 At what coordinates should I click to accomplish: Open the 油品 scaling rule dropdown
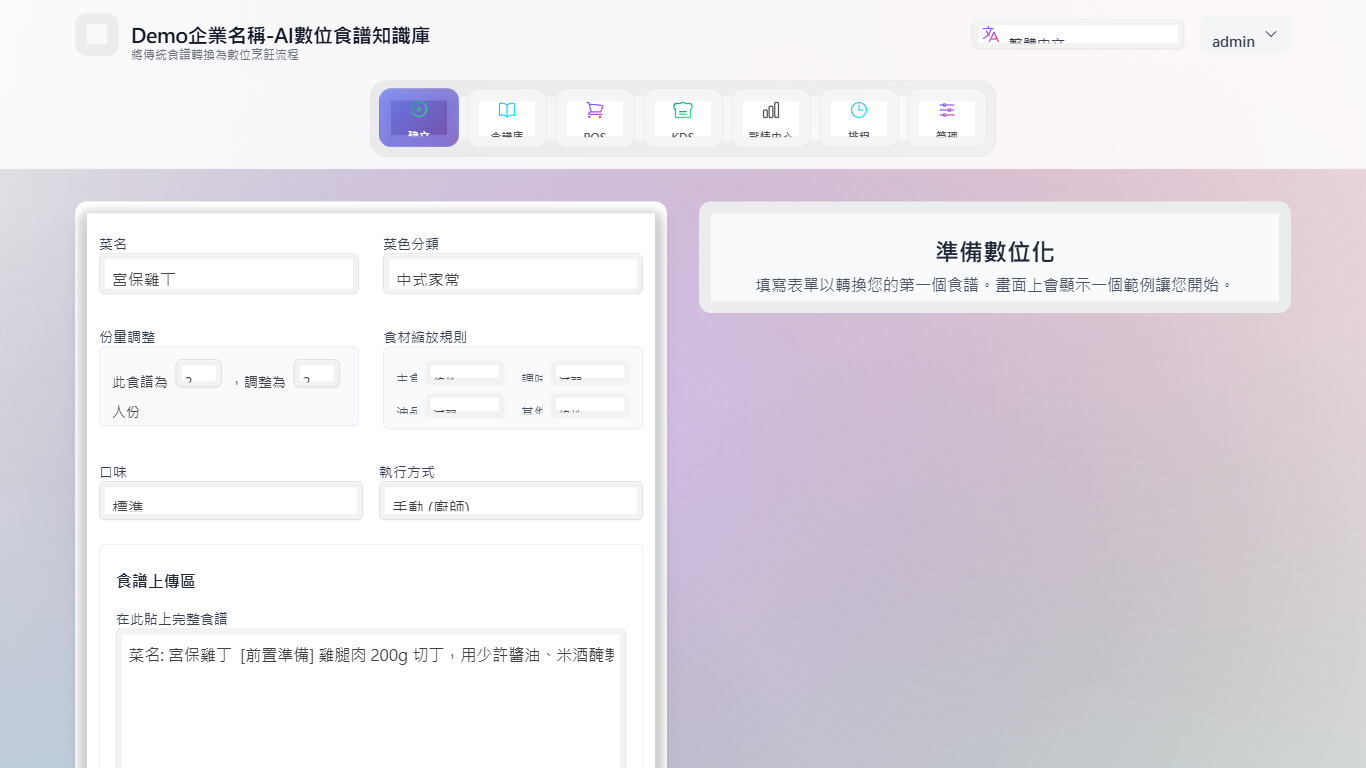pyautogui.click(x=465, y=404)
